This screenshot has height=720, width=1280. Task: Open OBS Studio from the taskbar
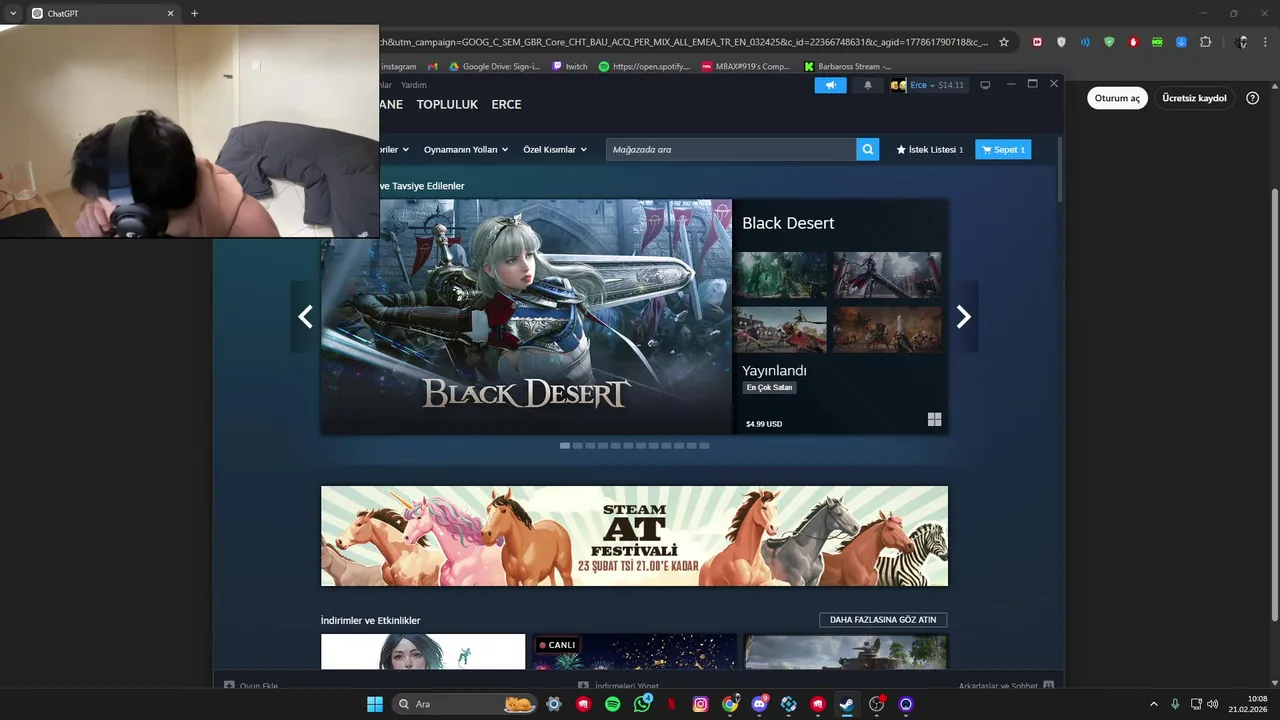[x=877, y=704]
